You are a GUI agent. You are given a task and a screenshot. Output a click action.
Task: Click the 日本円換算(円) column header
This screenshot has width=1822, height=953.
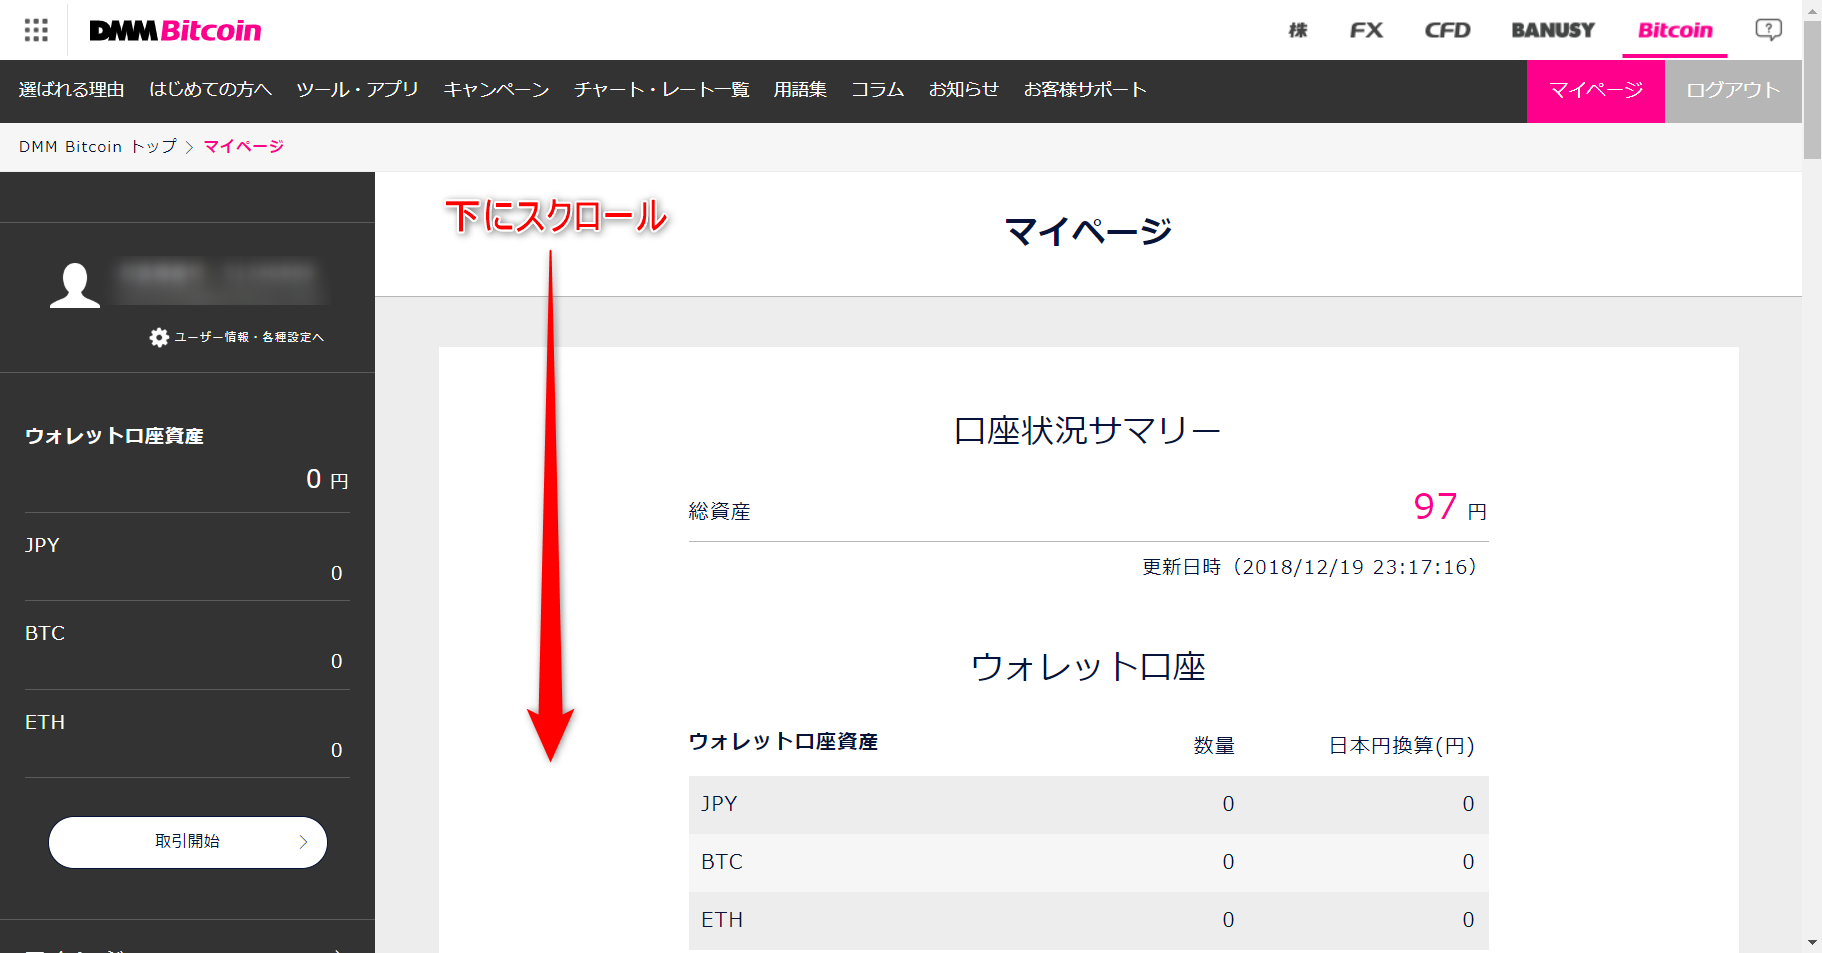[1401, 746]
